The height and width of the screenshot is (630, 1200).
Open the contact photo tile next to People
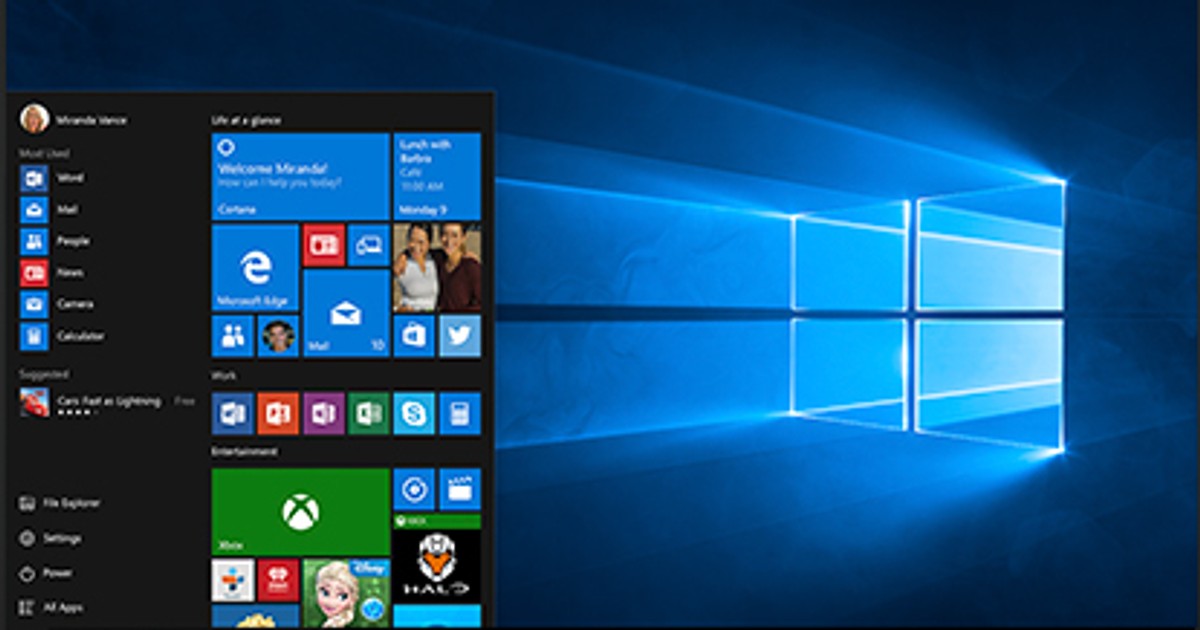click(278, 336)
